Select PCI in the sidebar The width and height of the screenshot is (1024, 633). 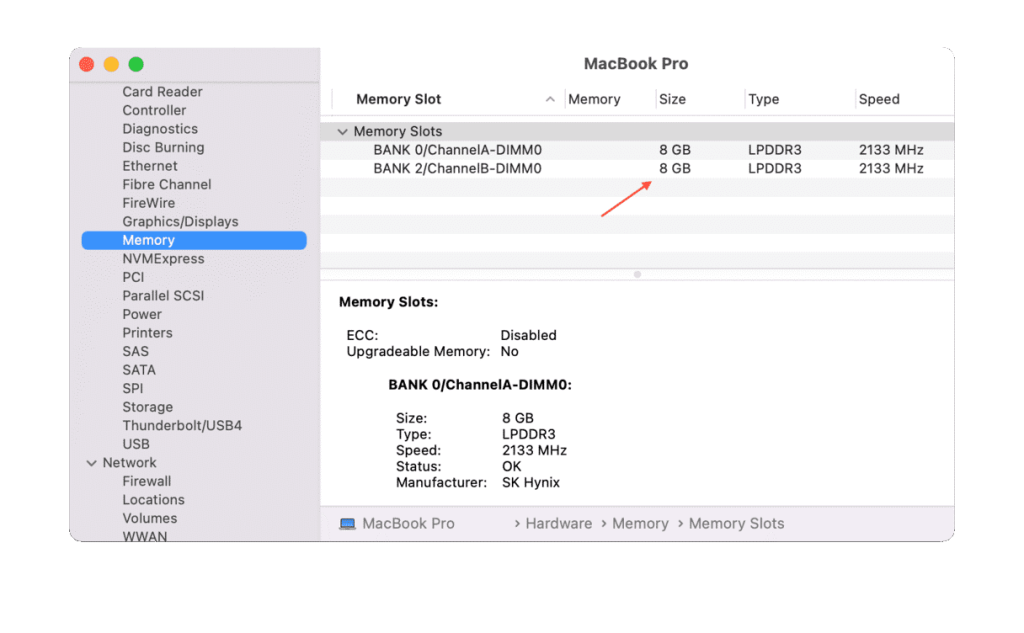133,278
